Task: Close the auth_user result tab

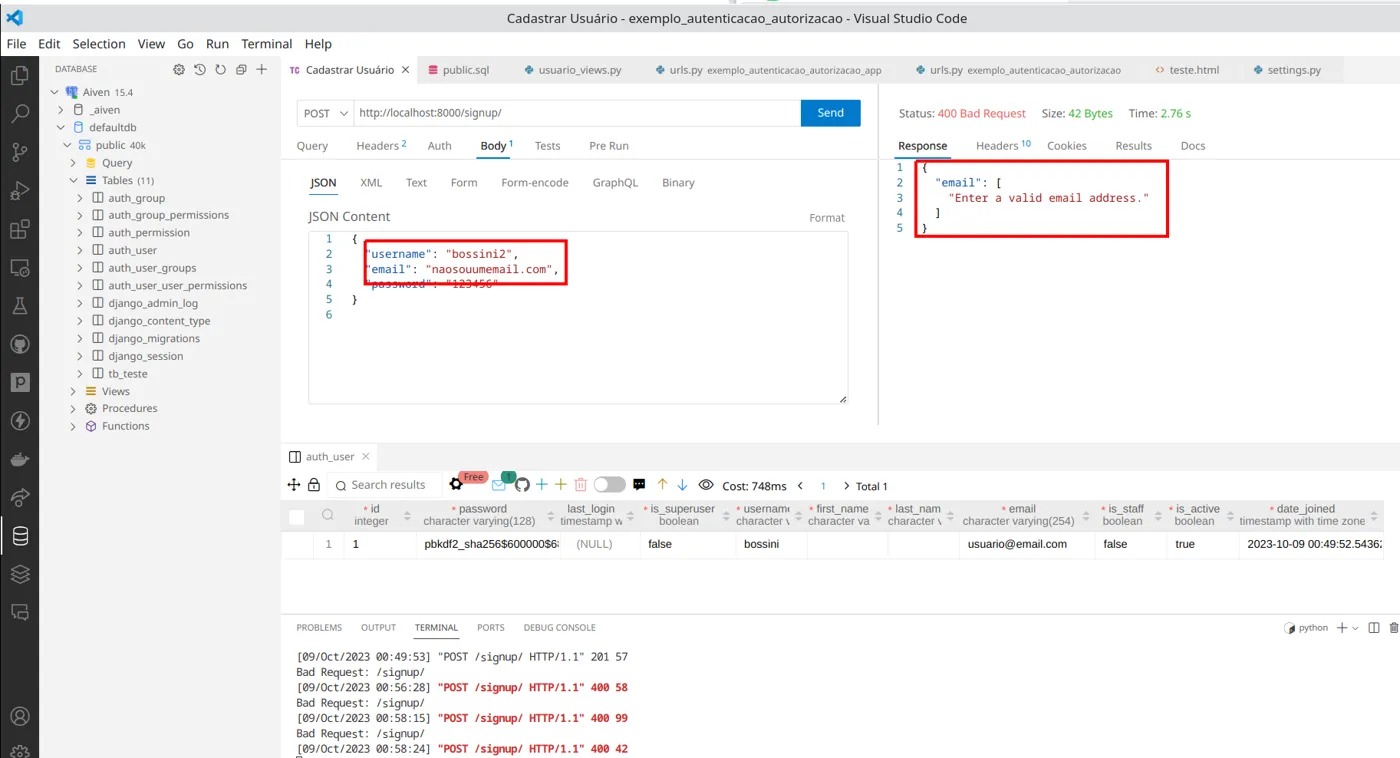Action: coord(366,456)
